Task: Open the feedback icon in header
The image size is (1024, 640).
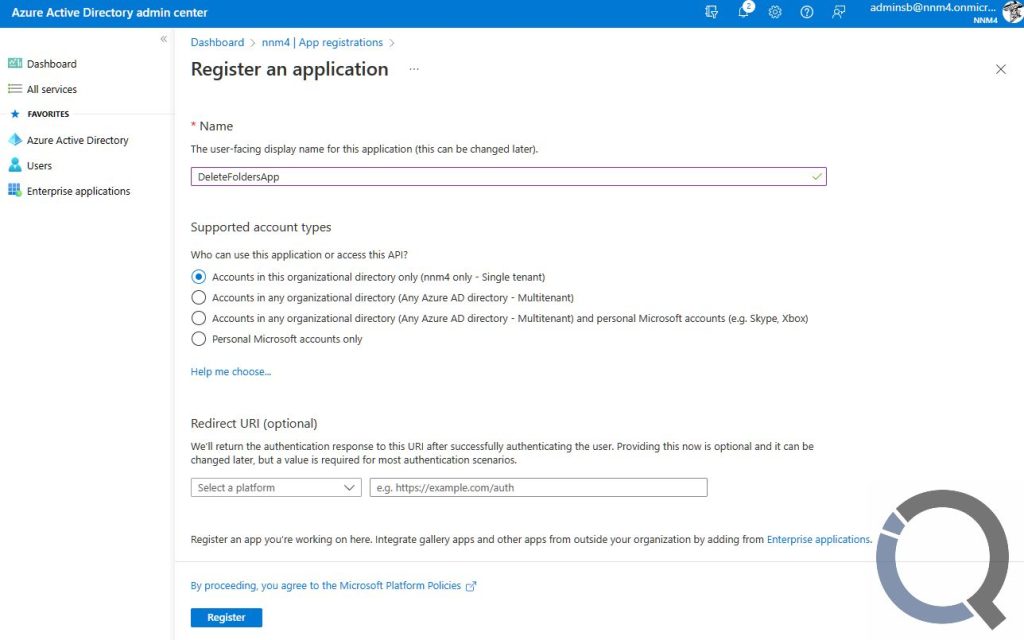Action: pos(839,12)
